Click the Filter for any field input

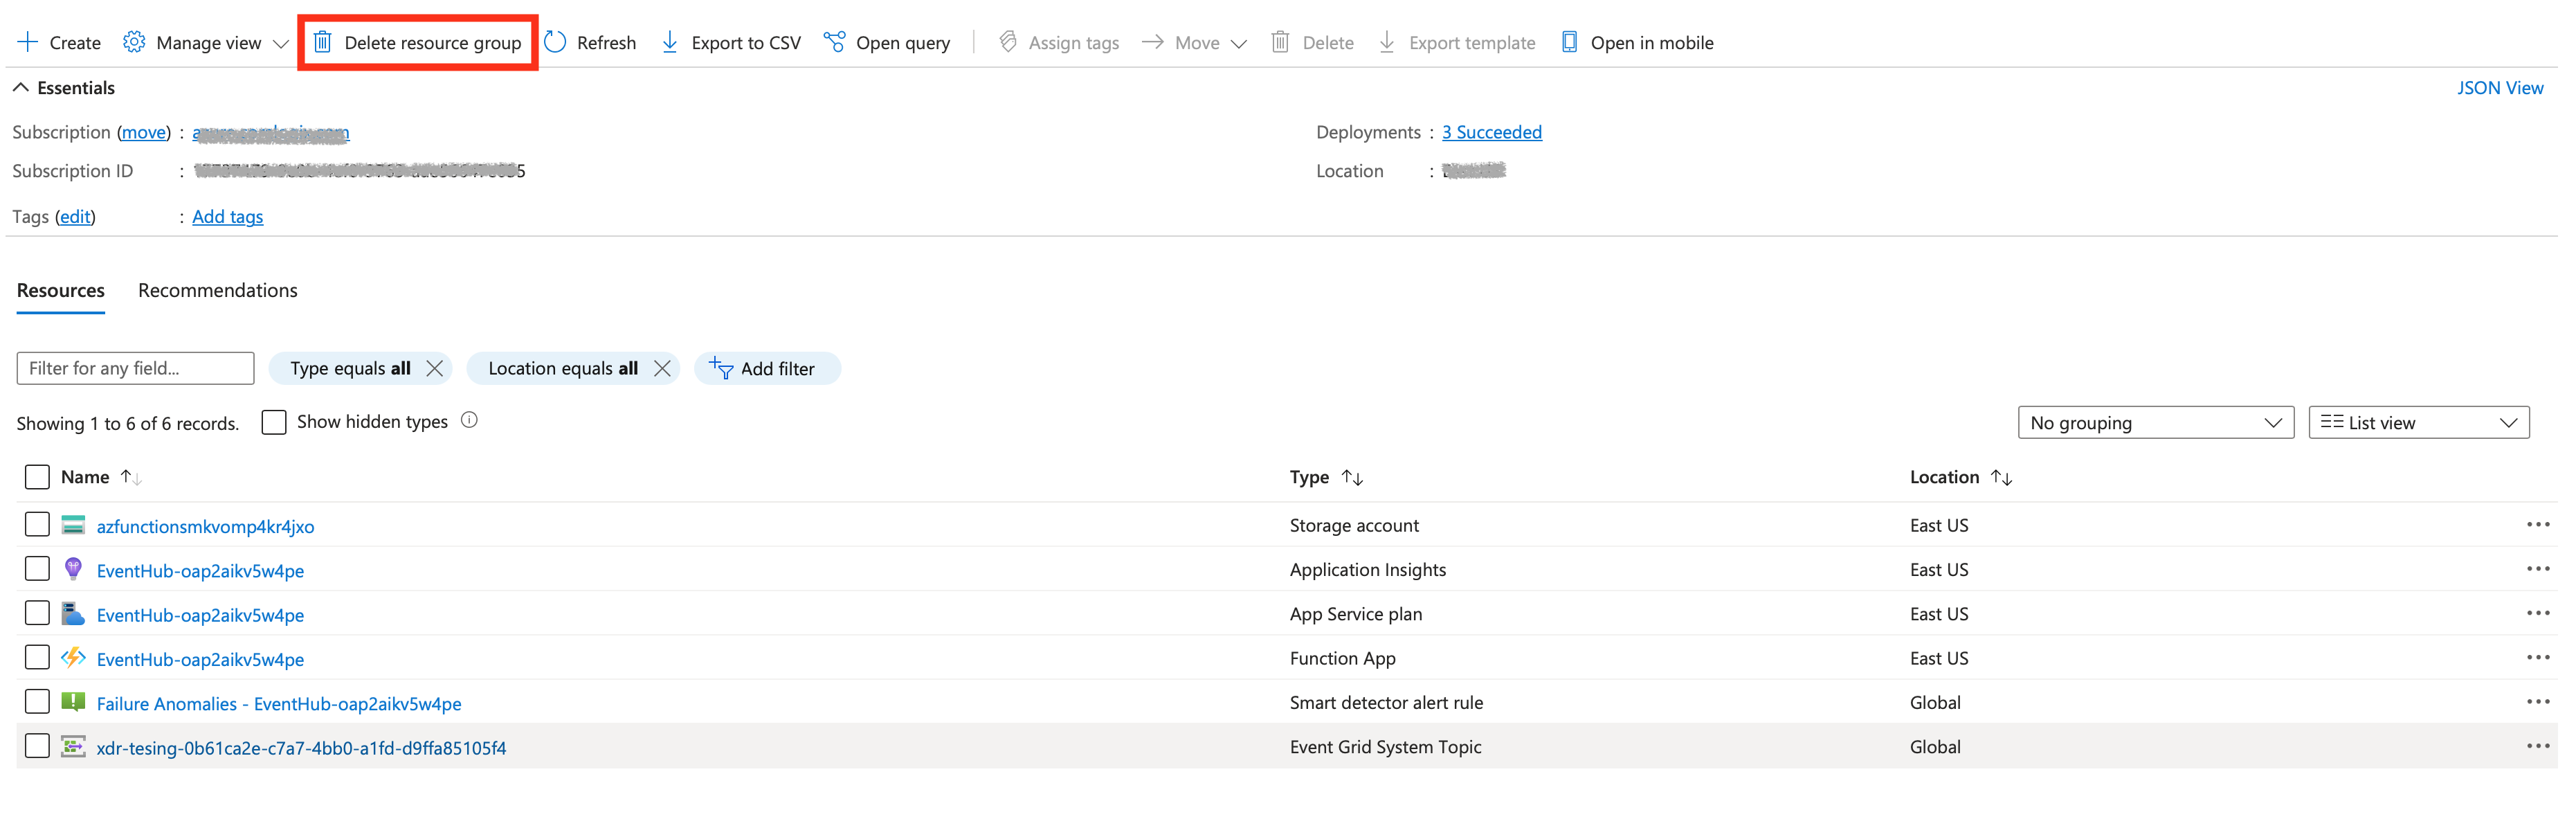click(x=135, y=368)
